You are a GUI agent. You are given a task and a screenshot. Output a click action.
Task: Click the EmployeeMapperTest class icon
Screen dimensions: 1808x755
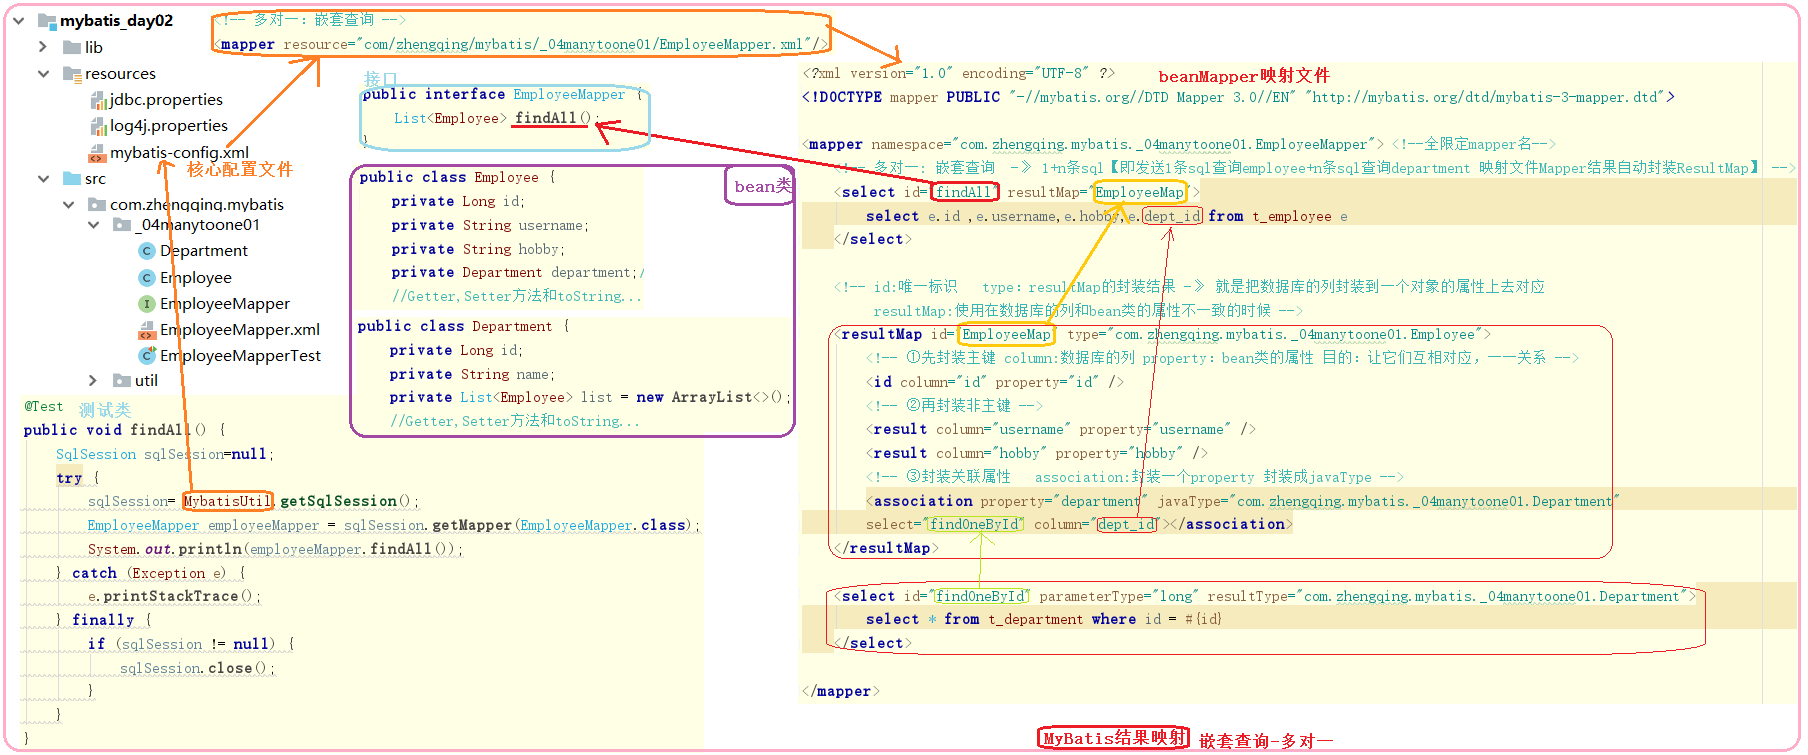coord(147,355)
